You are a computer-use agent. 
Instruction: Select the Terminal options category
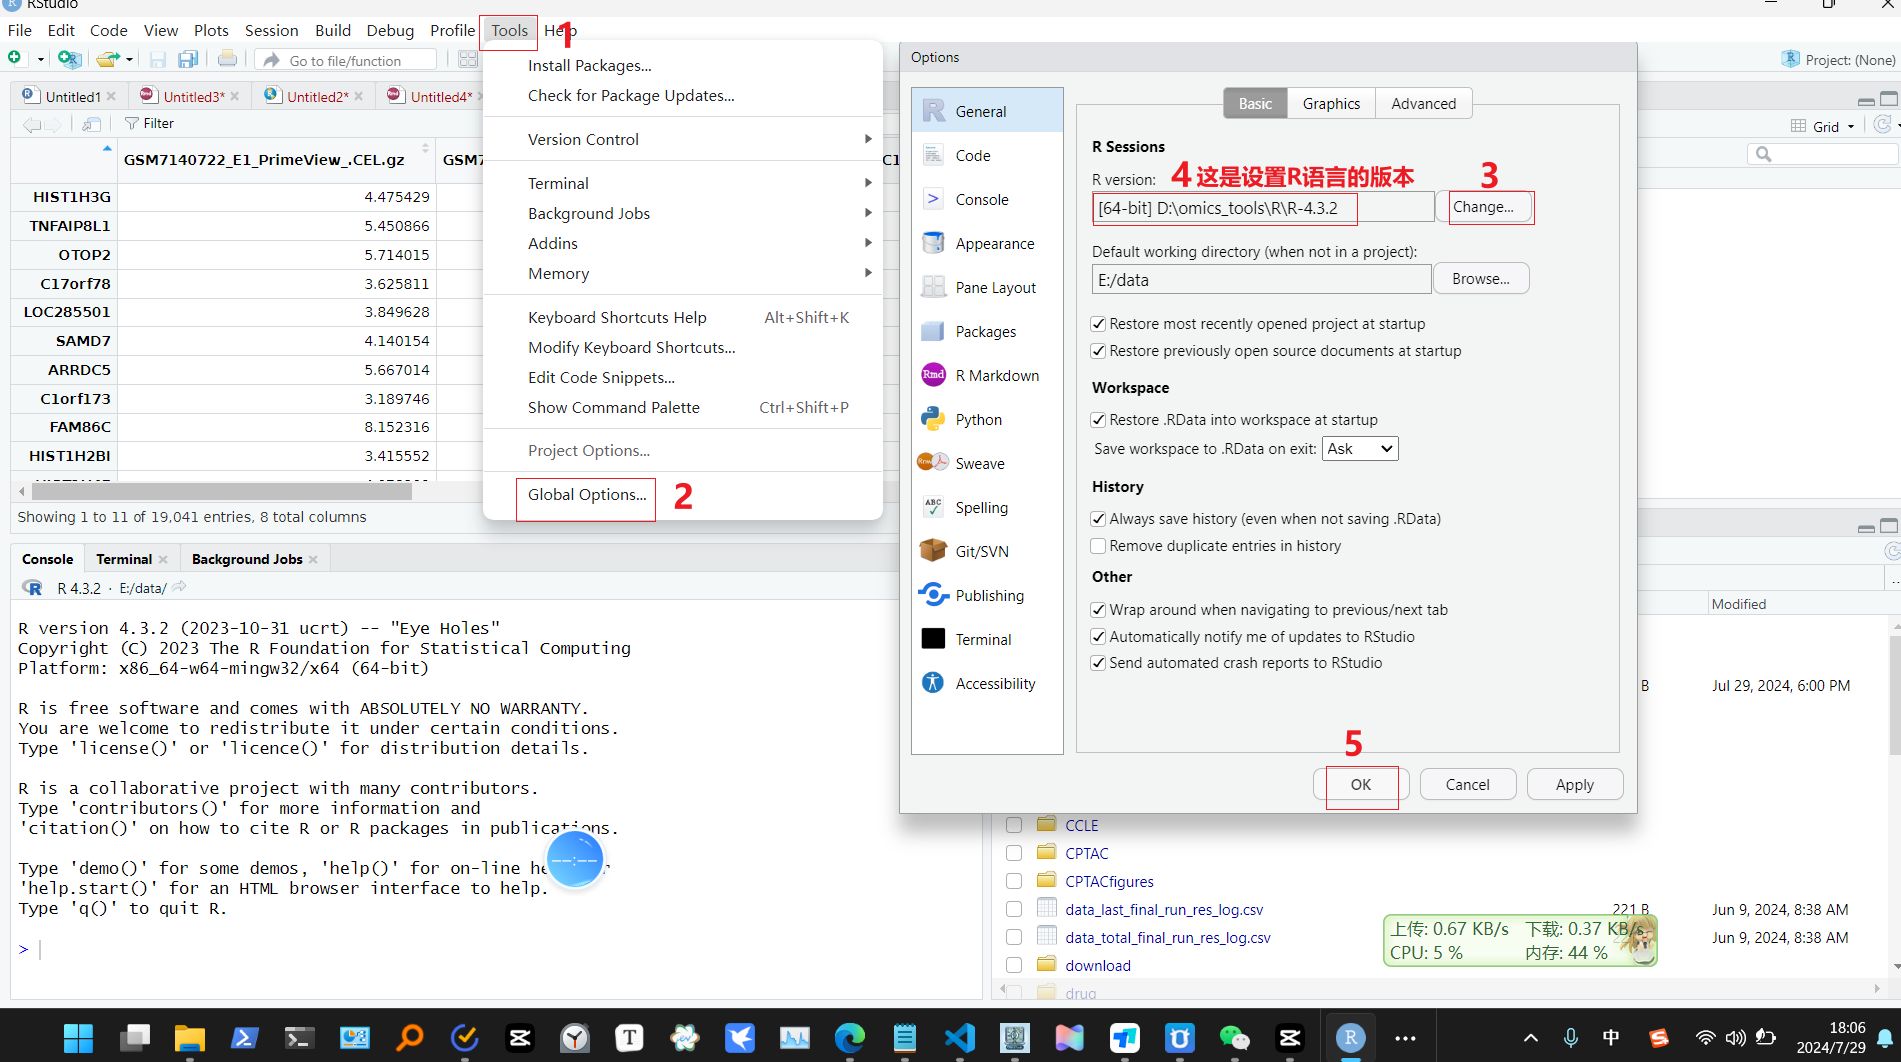coord(986,639)
